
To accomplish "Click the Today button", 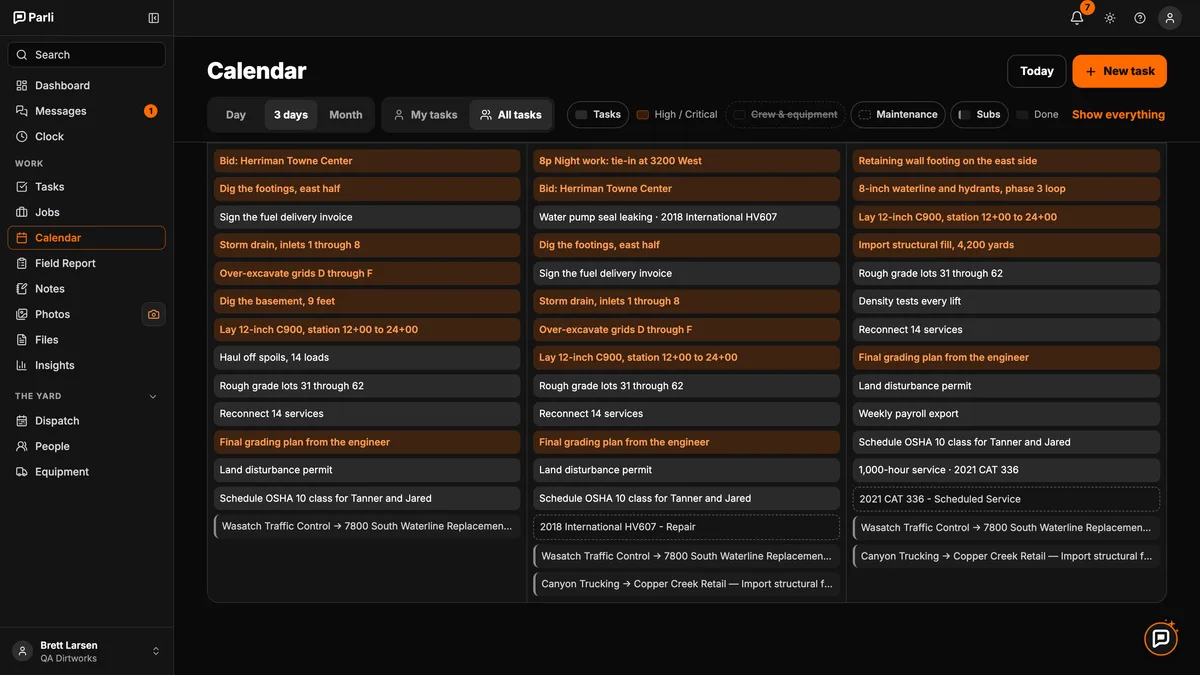I will 1037,71.
